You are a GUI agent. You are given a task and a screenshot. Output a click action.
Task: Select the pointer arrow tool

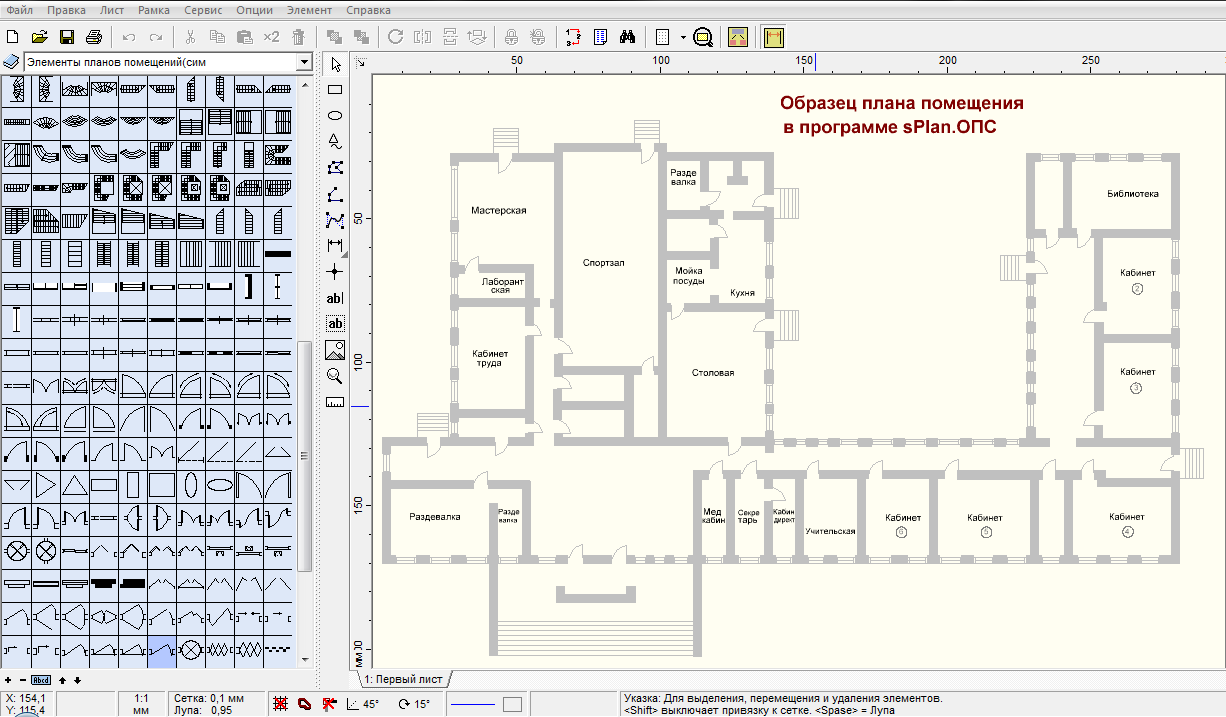coord(335,65)
